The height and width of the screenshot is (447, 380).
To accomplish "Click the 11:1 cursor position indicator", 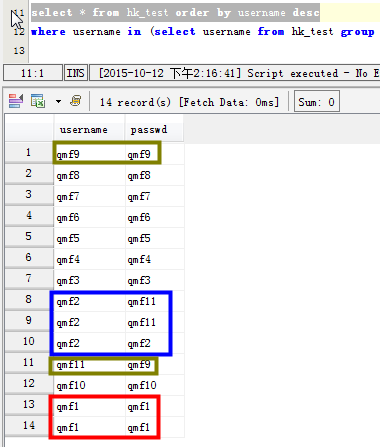I will coord(33,73).
